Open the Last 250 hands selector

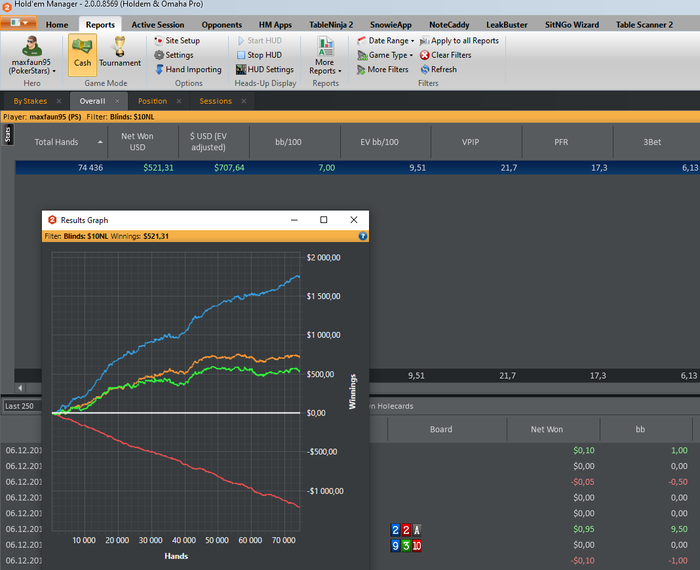21,406
